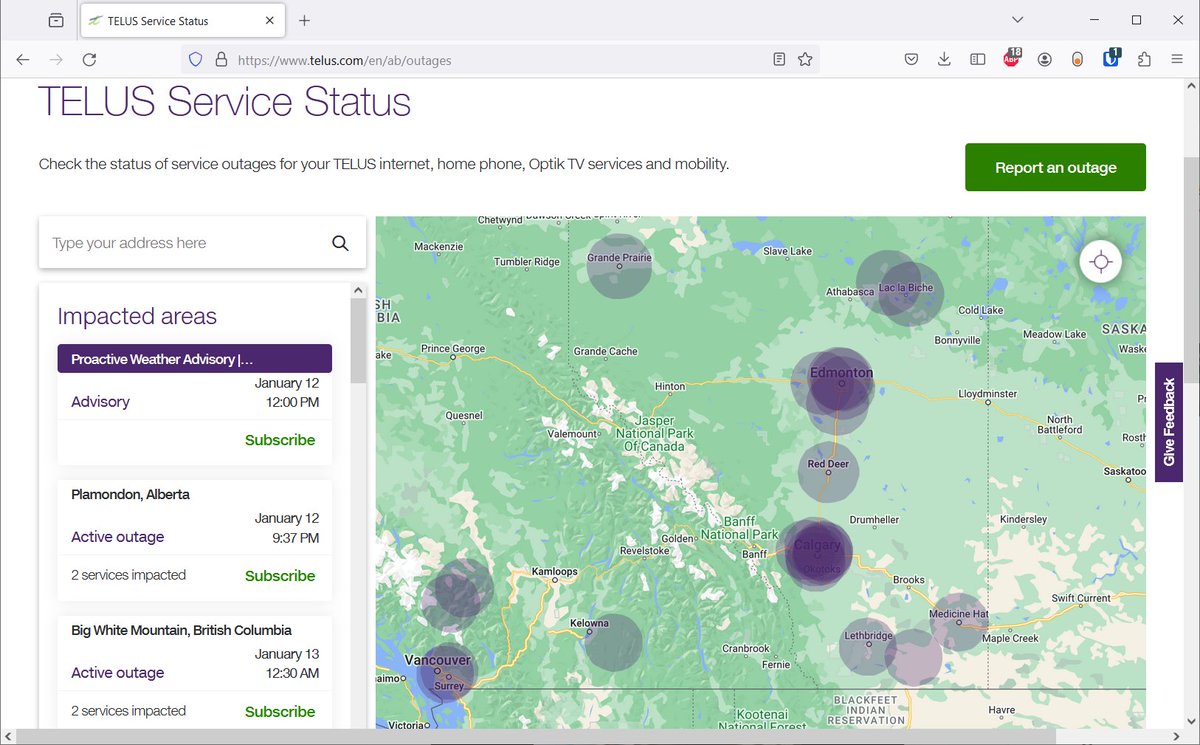
Task: Open the Firefox hamburger menu
Action: (1177, 60)
